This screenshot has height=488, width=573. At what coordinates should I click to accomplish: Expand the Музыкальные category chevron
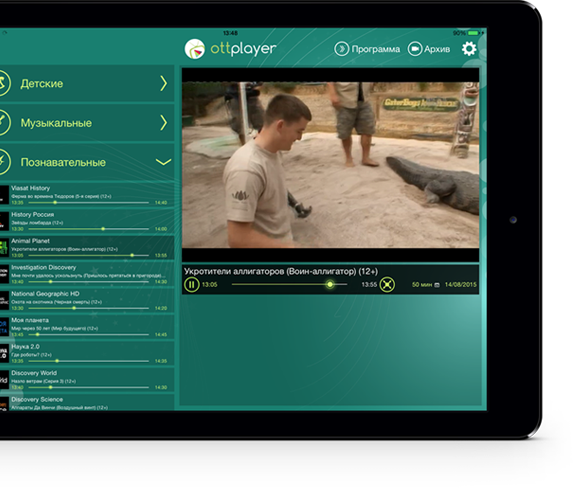[163, 123]
